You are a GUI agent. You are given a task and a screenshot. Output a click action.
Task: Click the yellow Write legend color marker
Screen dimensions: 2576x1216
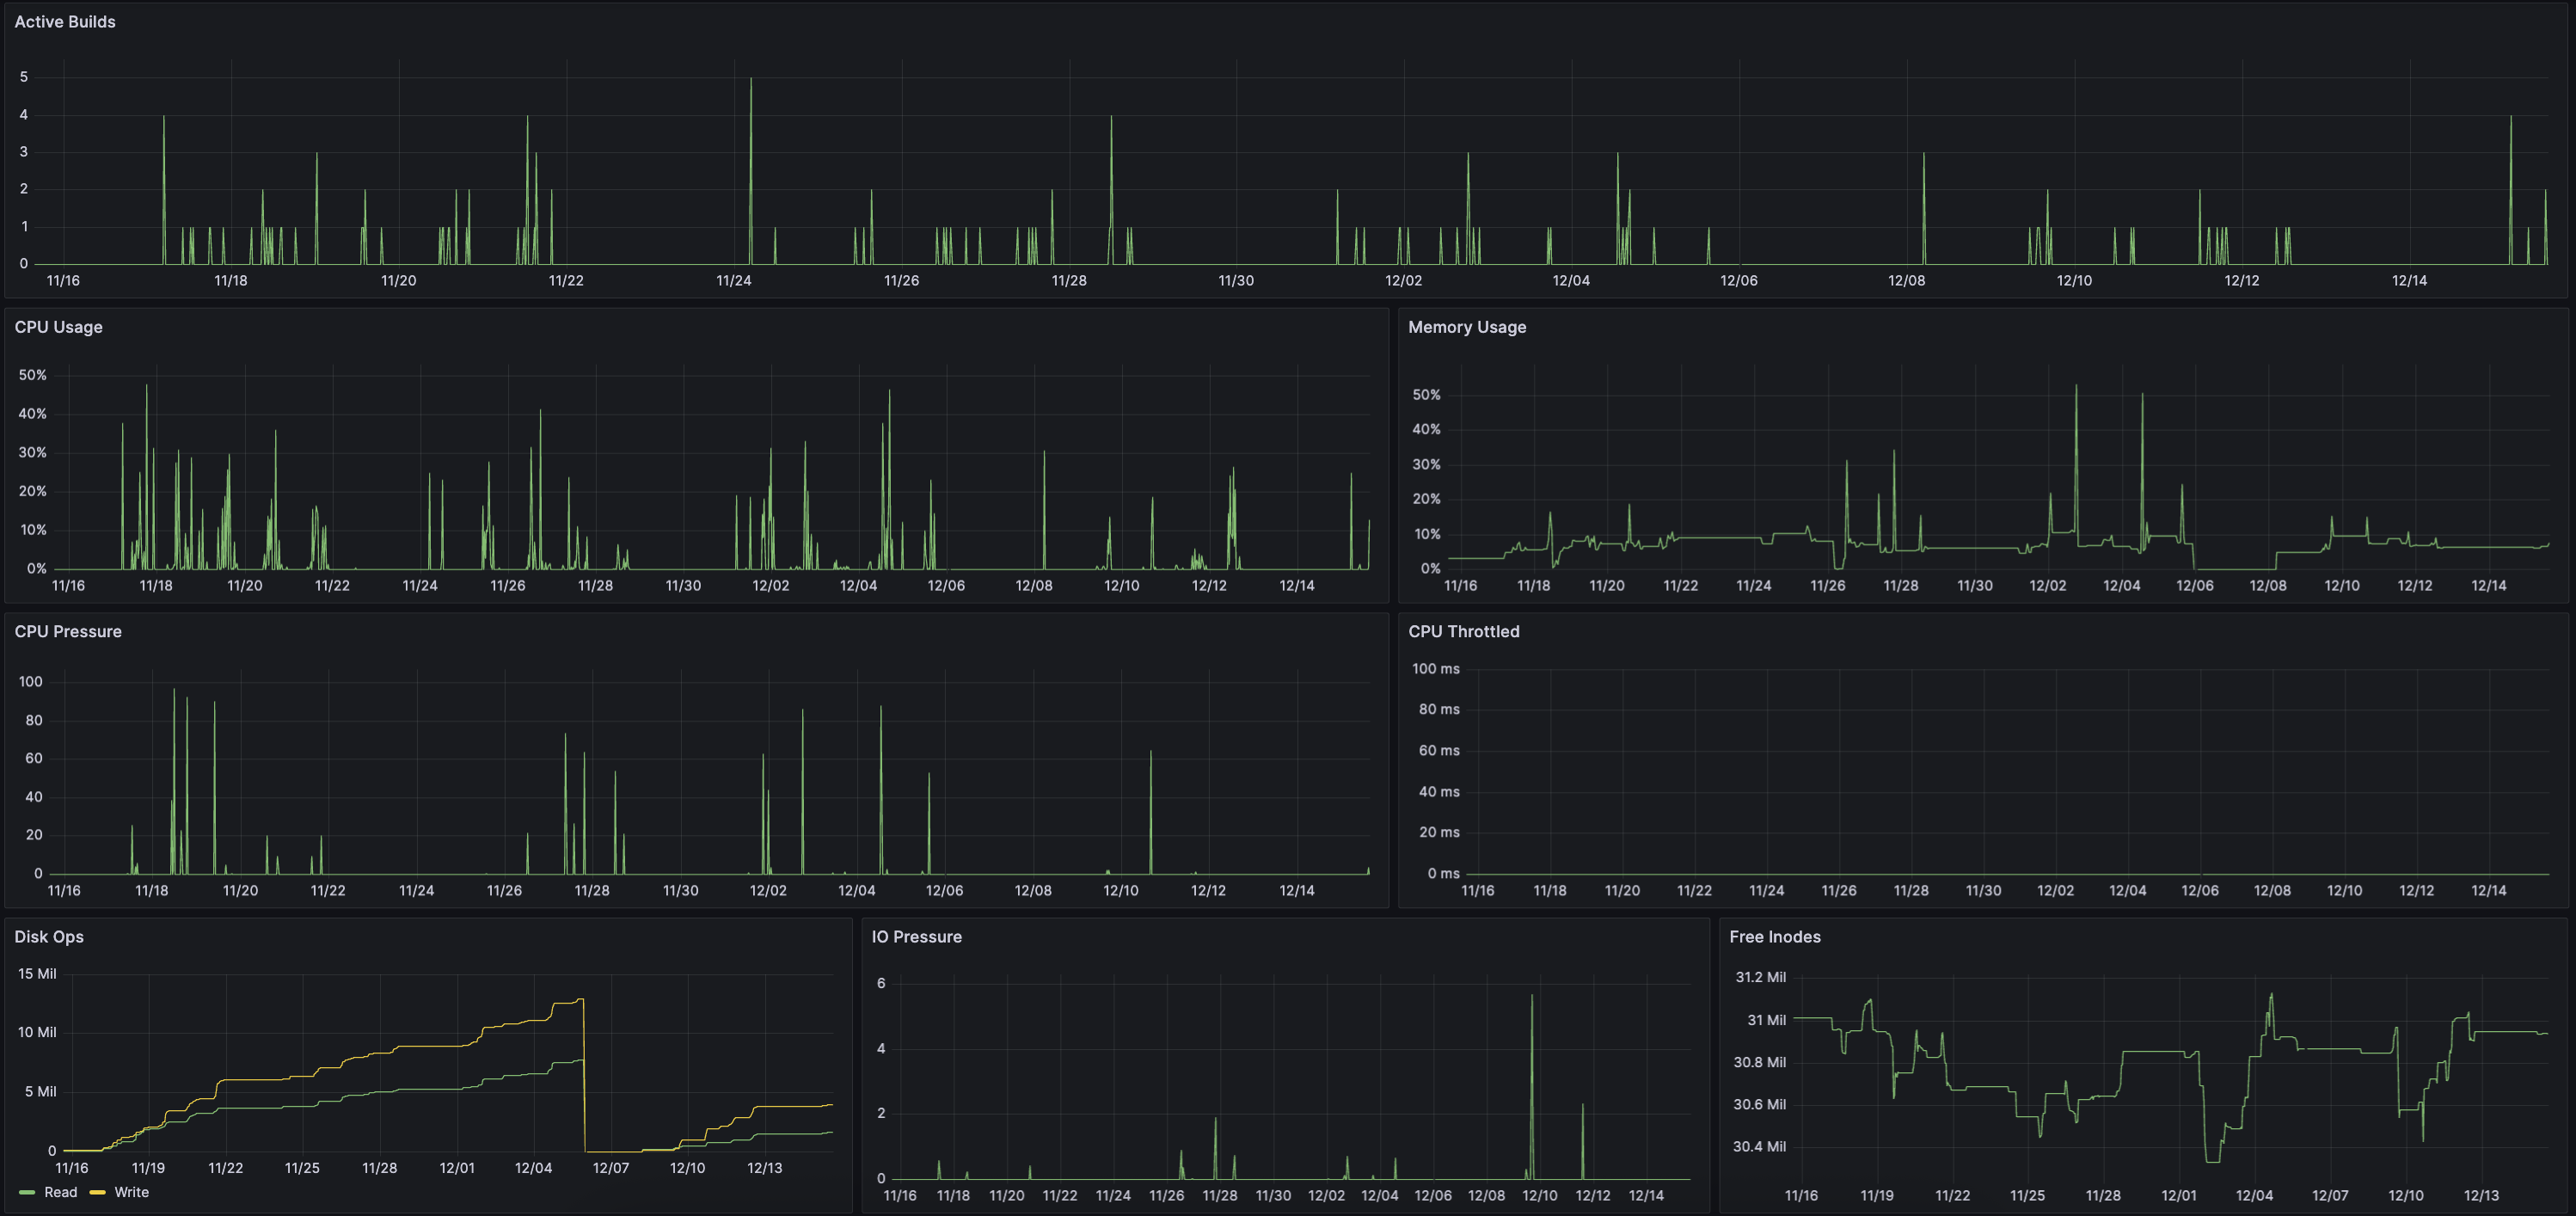(98, 1191)
